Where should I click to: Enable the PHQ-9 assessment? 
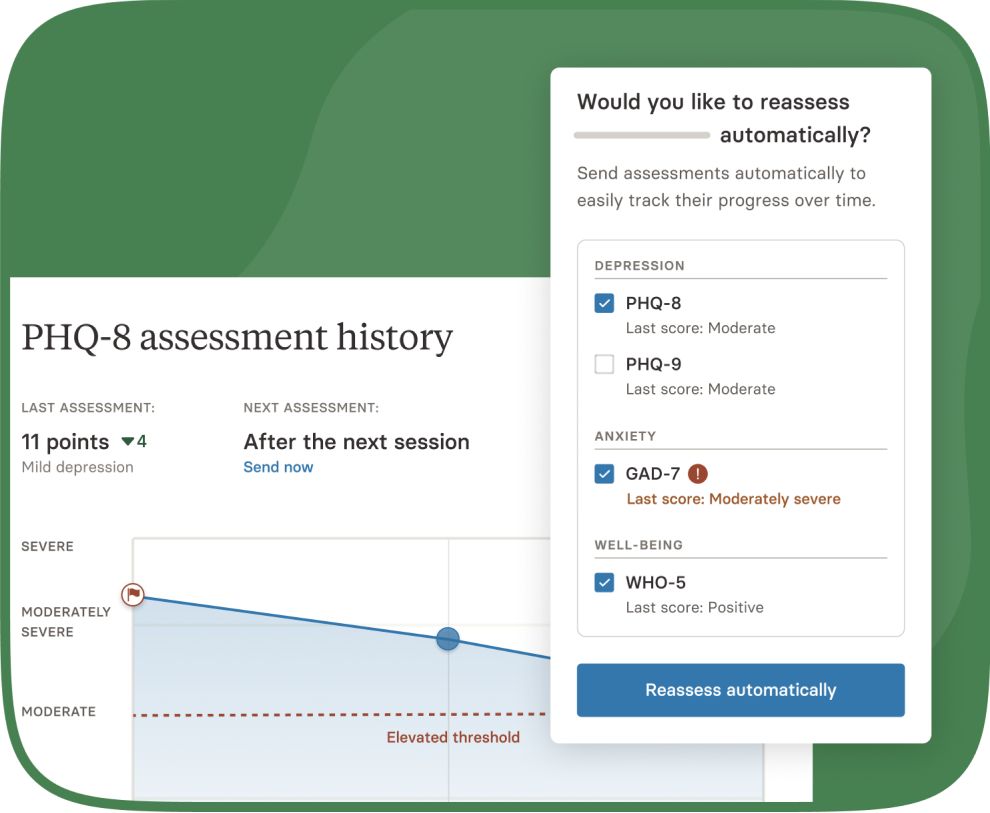pos(604,364)
